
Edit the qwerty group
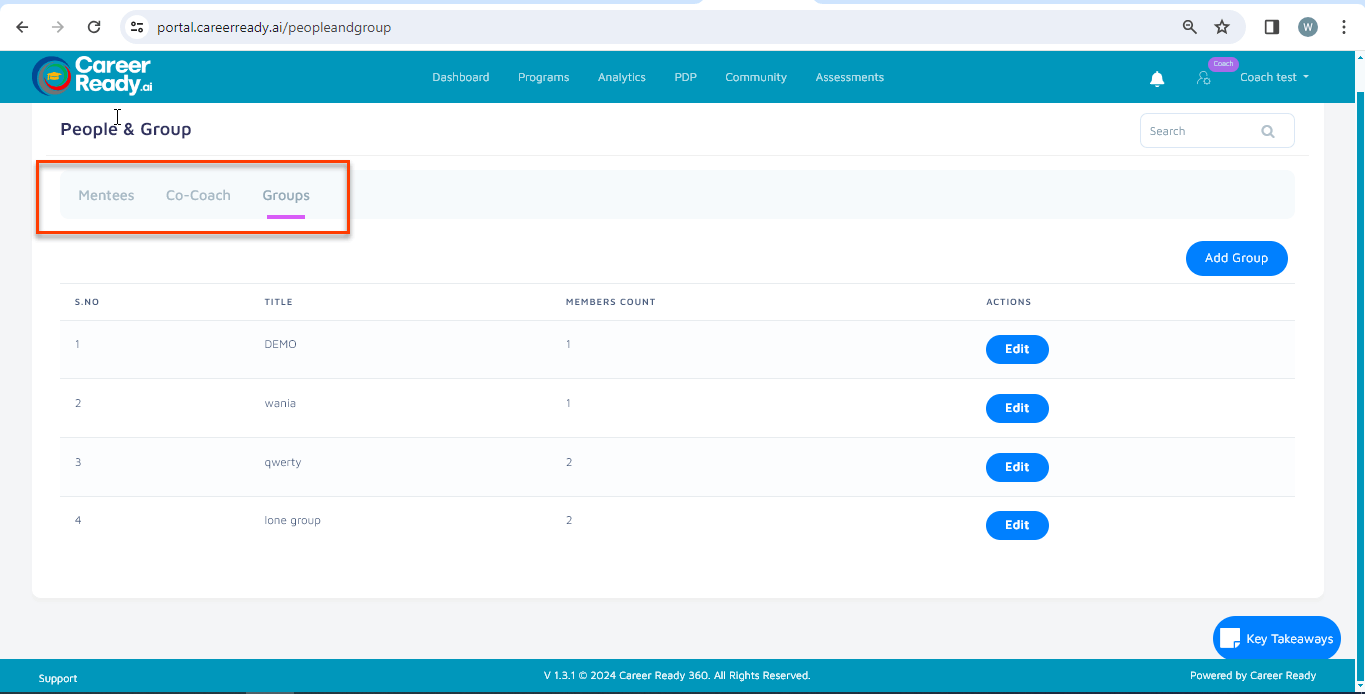click(1017, 467)
